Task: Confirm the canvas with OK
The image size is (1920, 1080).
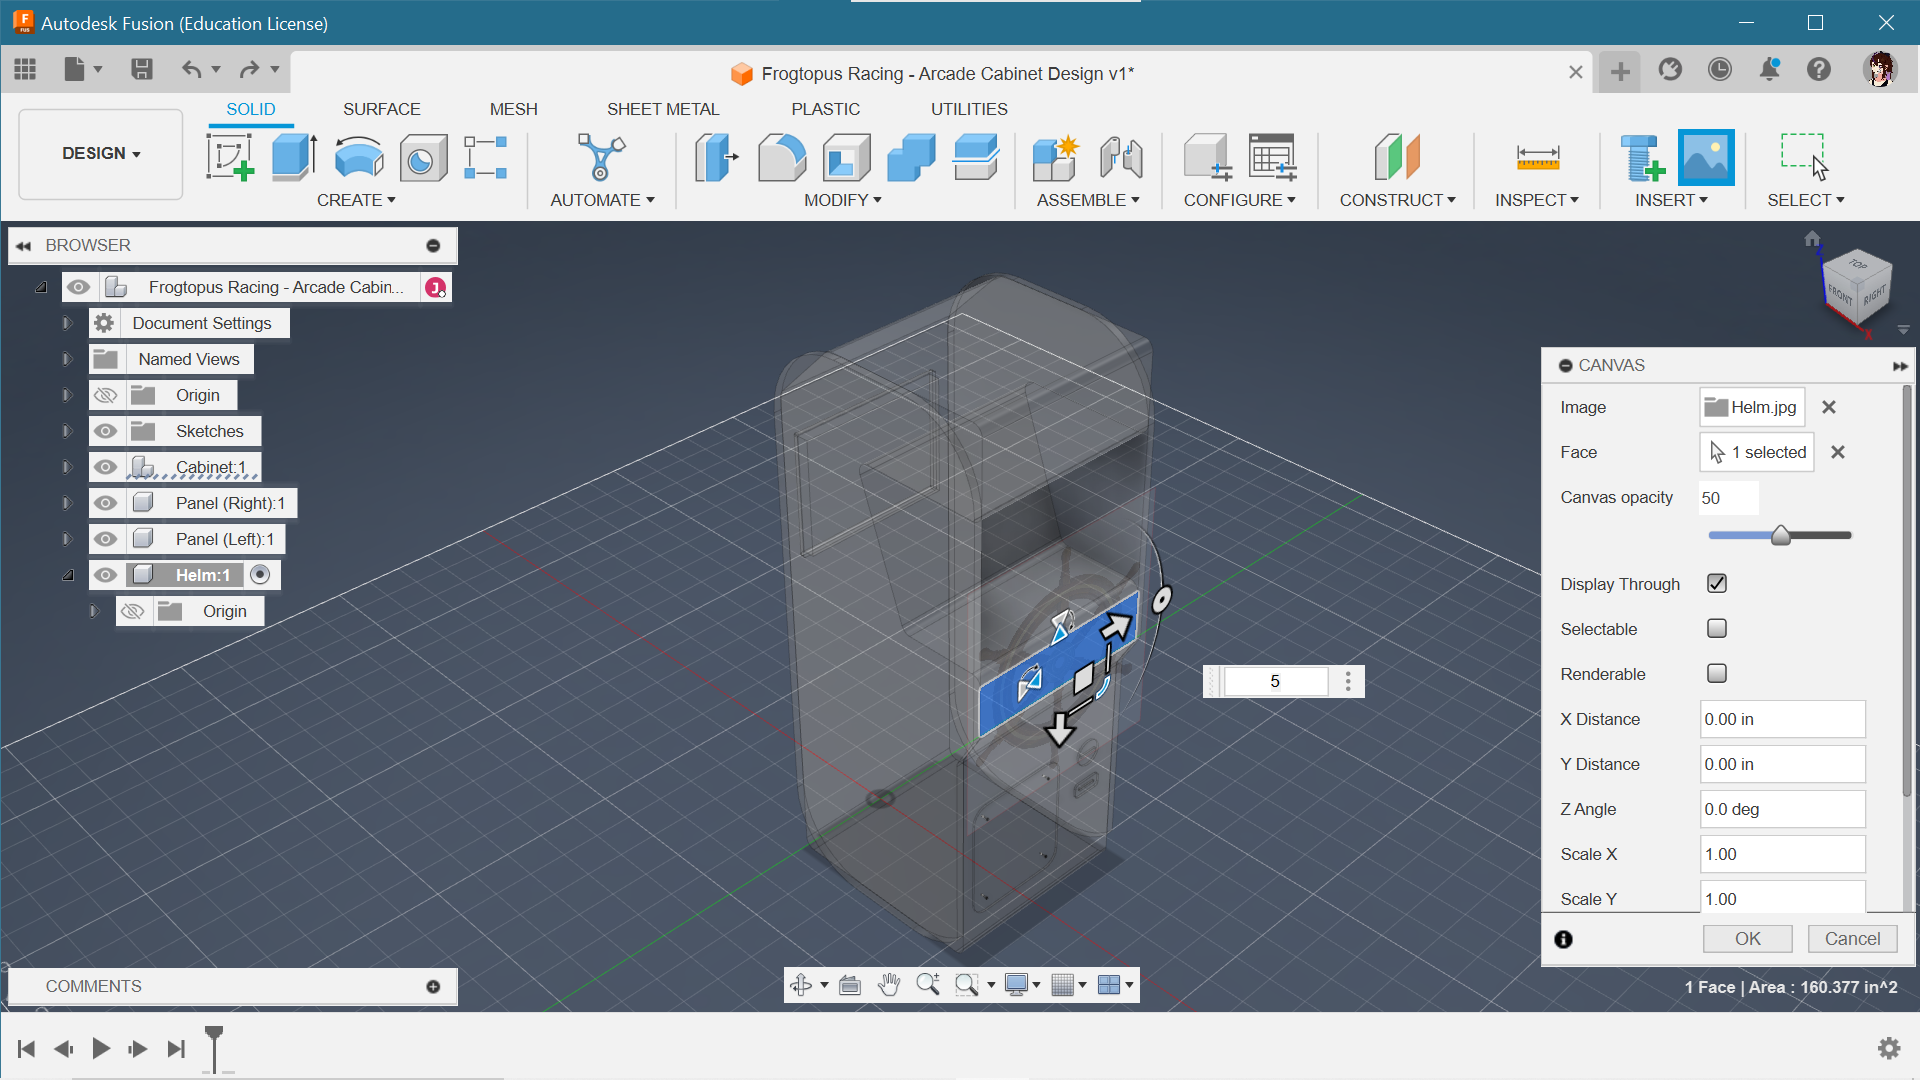Action: tap(1748, 939)
